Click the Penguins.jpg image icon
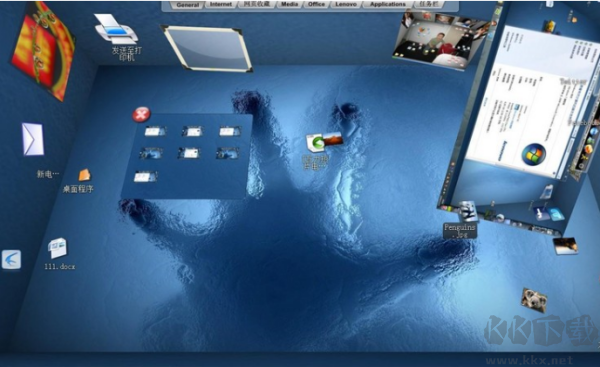Image resolution: width=600 pixels, height=367 pixels. (x=467, y=212)
